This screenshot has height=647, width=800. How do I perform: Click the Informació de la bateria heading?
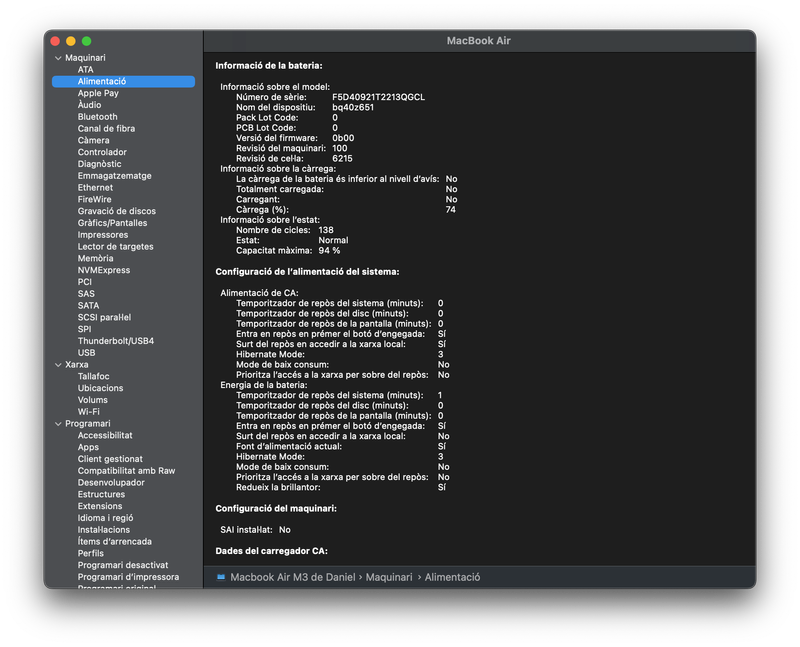[269, 66]
